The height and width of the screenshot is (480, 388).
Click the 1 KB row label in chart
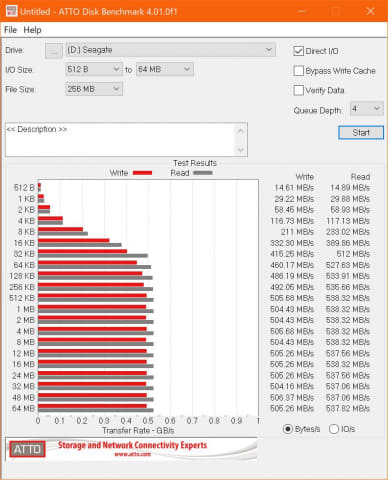pos(26,199)
